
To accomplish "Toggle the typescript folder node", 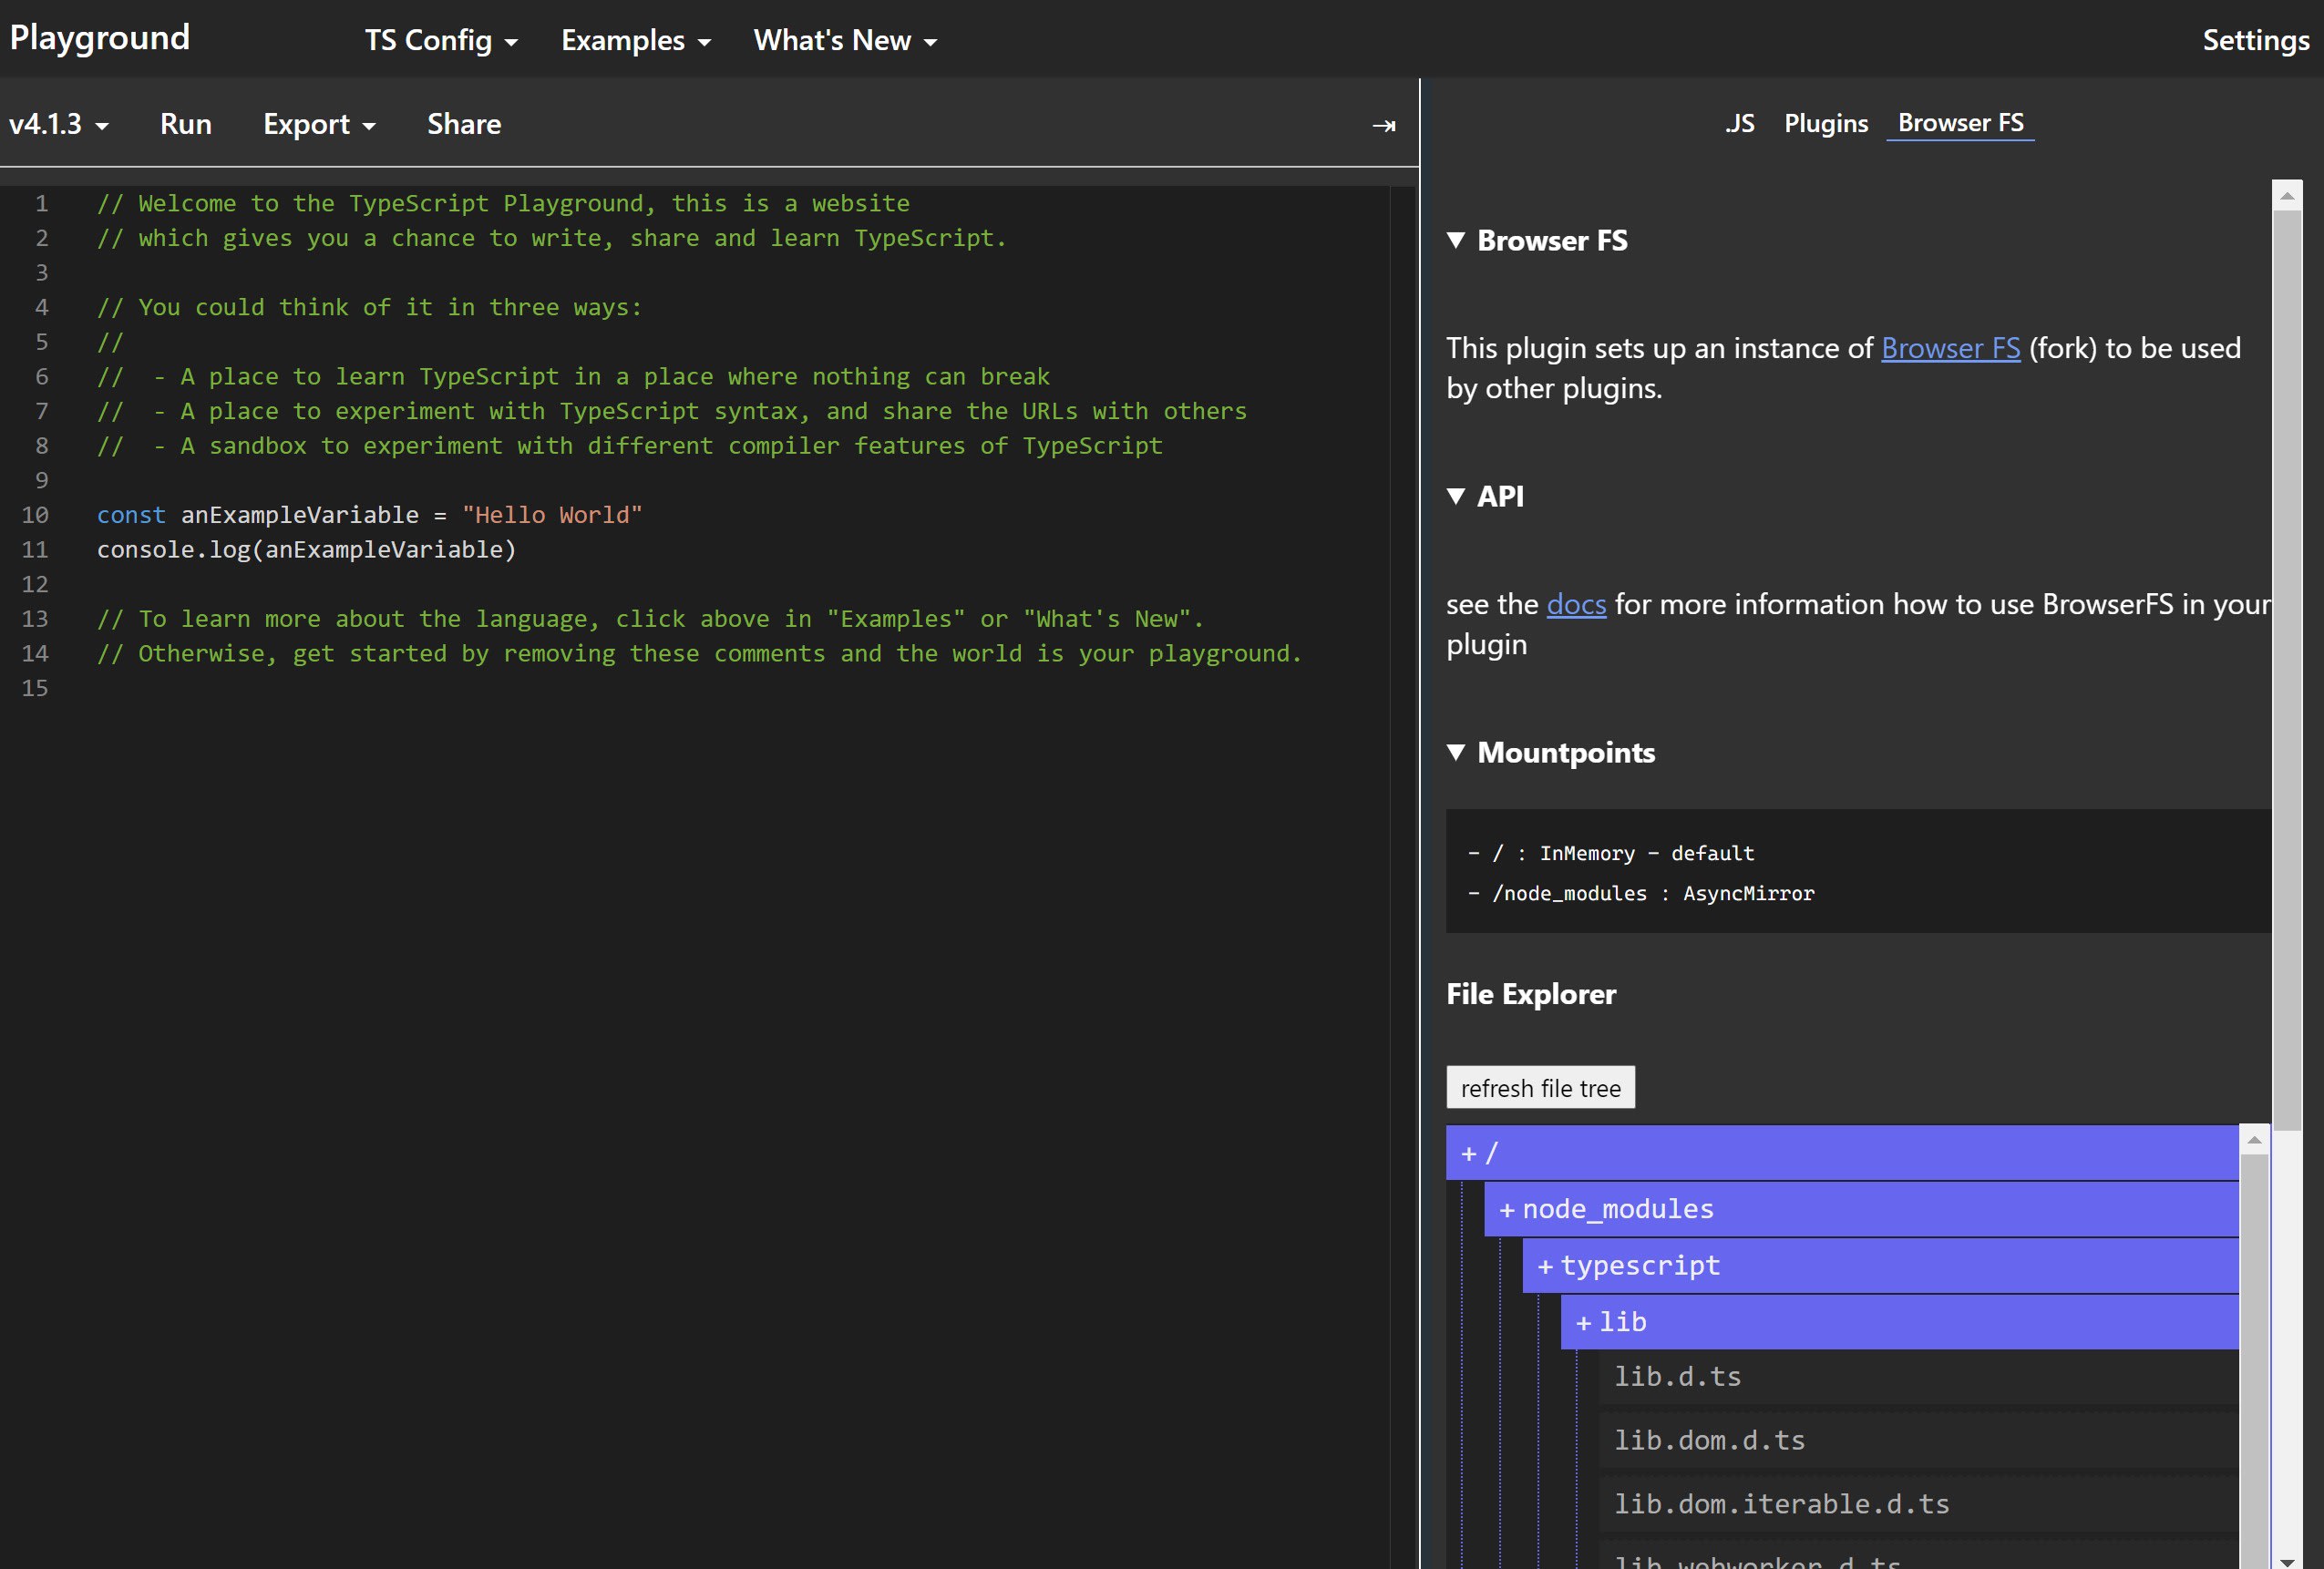I will 1880,1265.
